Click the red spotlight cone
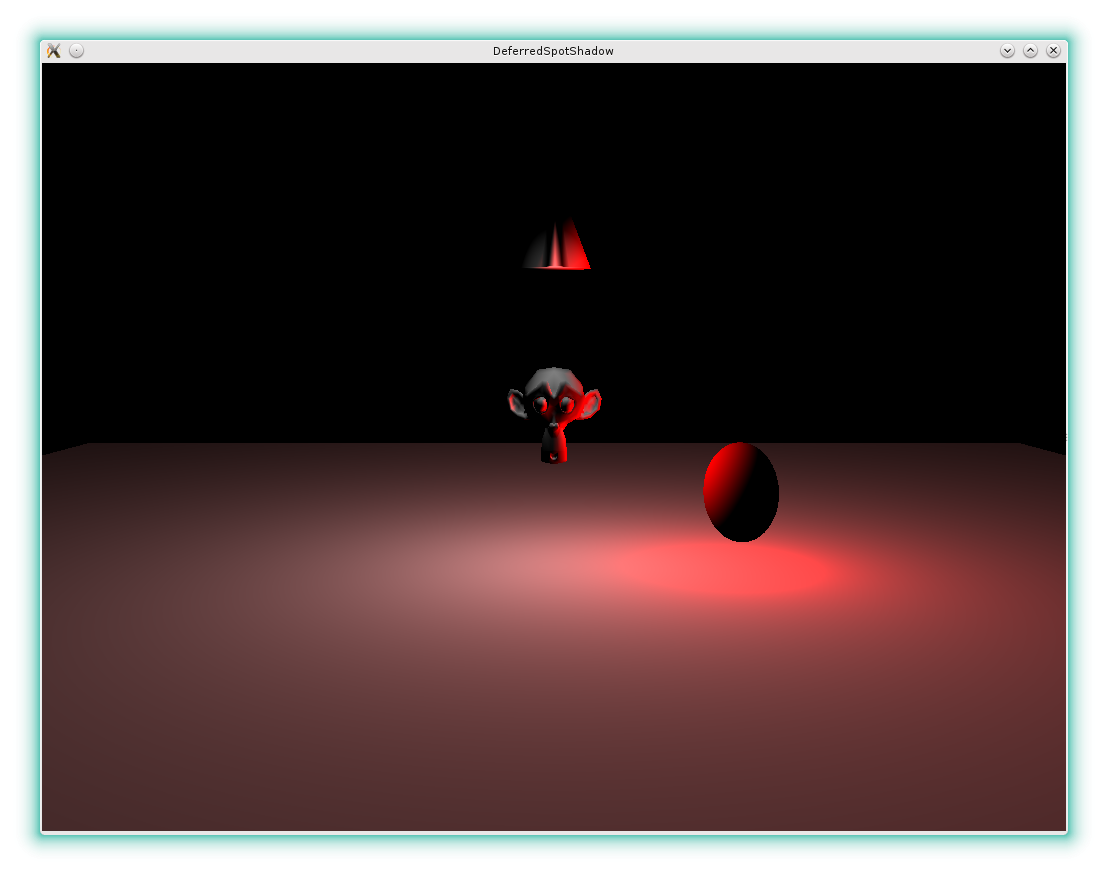1108x875 pixels. [557, 245]
